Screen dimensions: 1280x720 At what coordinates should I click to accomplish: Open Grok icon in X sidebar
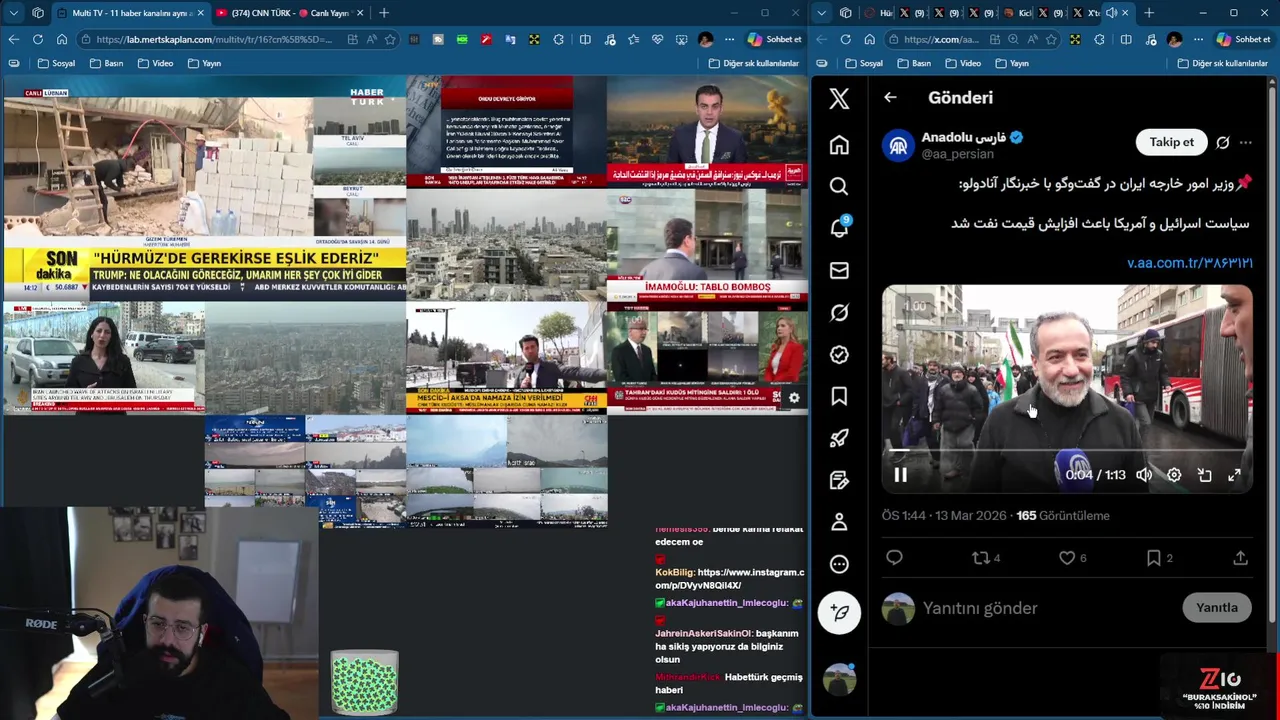tap(839, 313)
